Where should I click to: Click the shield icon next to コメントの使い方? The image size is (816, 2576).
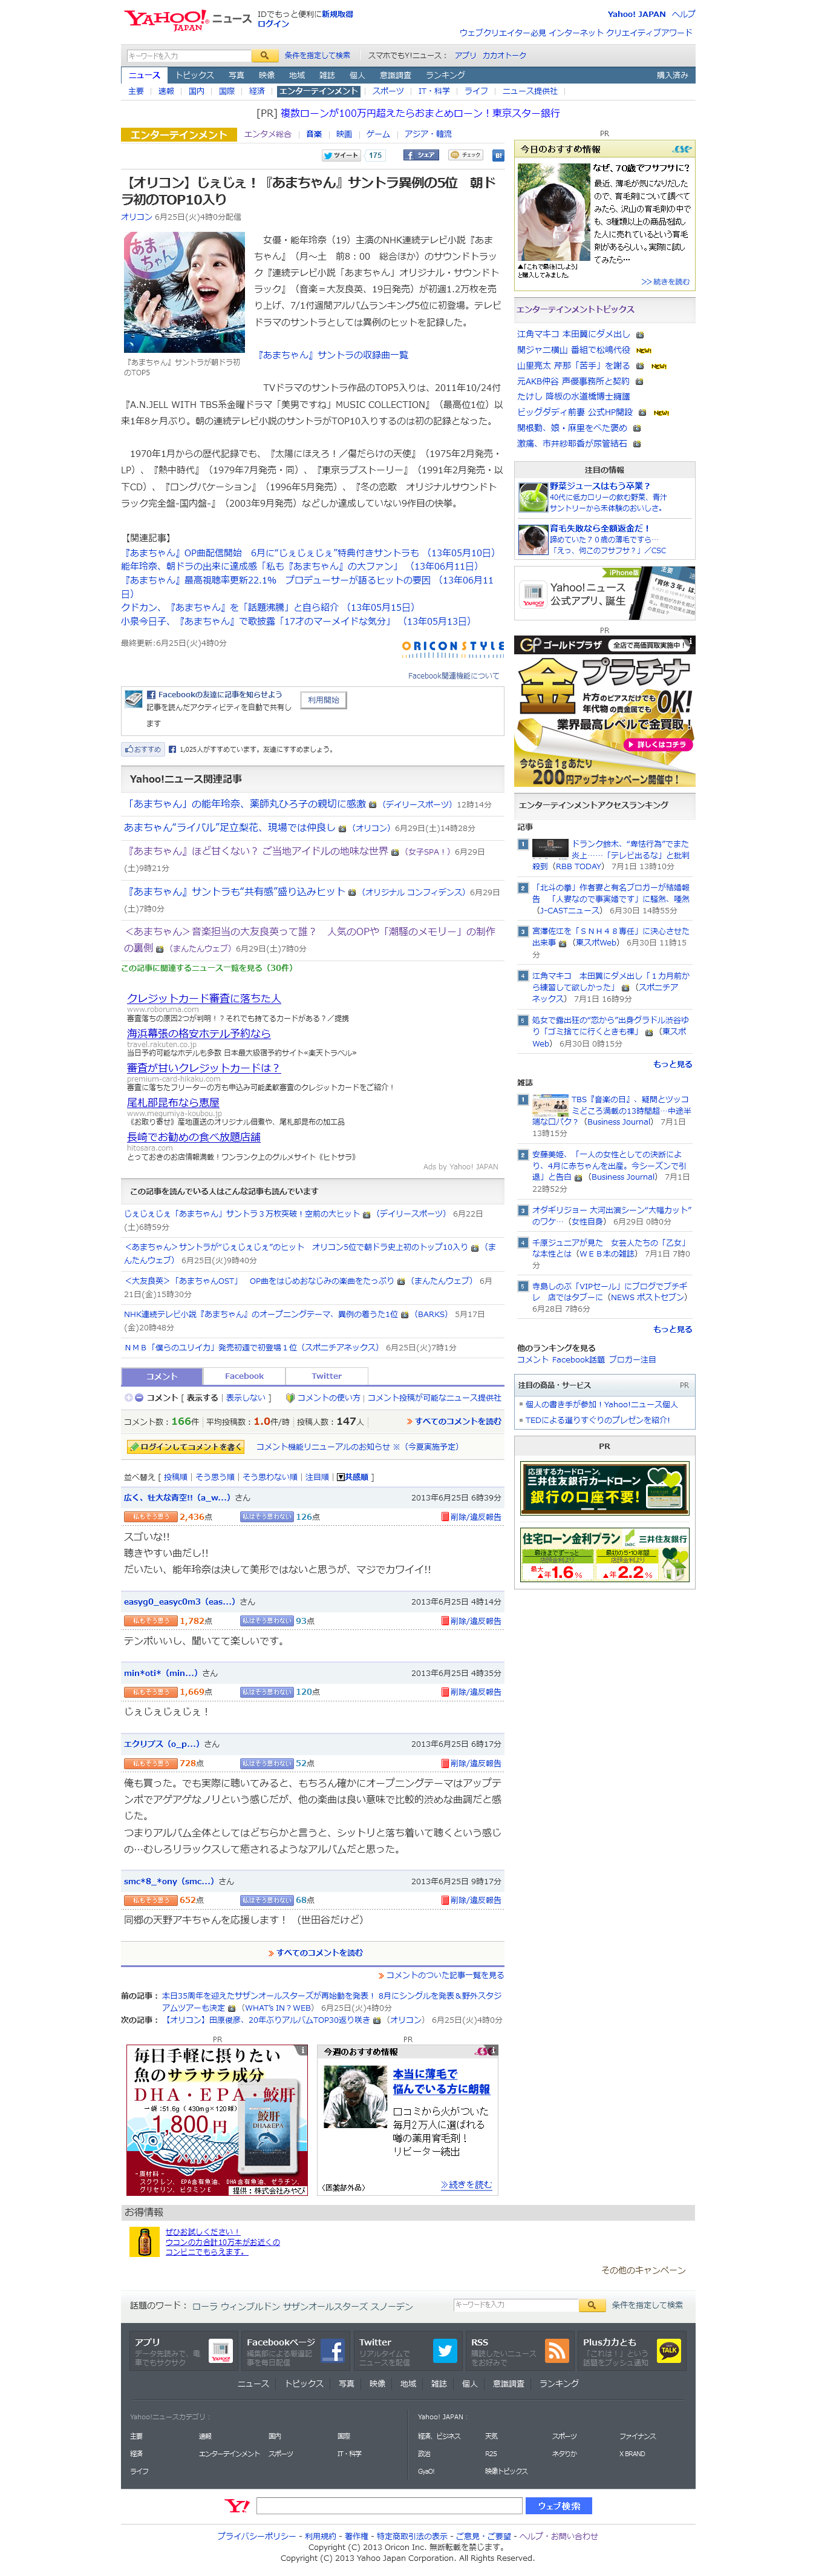click(290, 1398)
